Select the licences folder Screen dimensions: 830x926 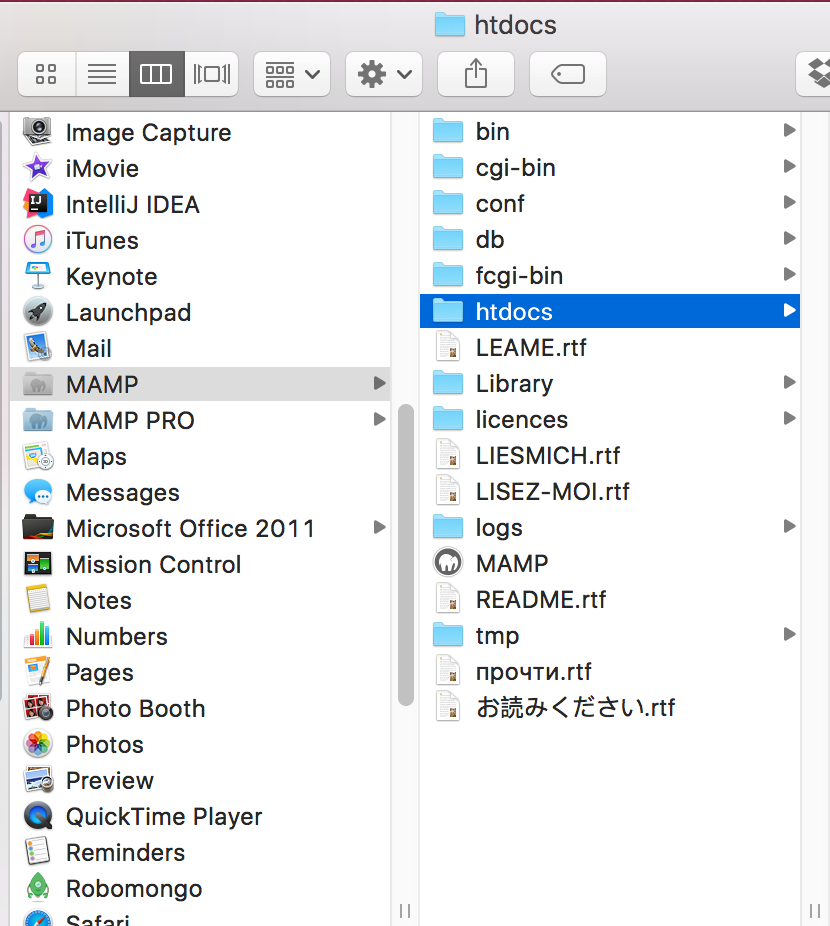pyautogui.click(x=610, y=419)
